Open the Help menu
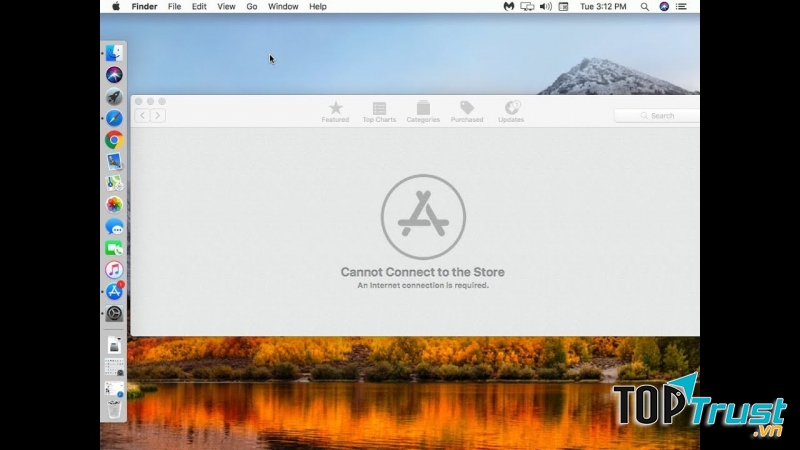Image resolution: width=800 pixels, height=450 pixels. [317, 7]
